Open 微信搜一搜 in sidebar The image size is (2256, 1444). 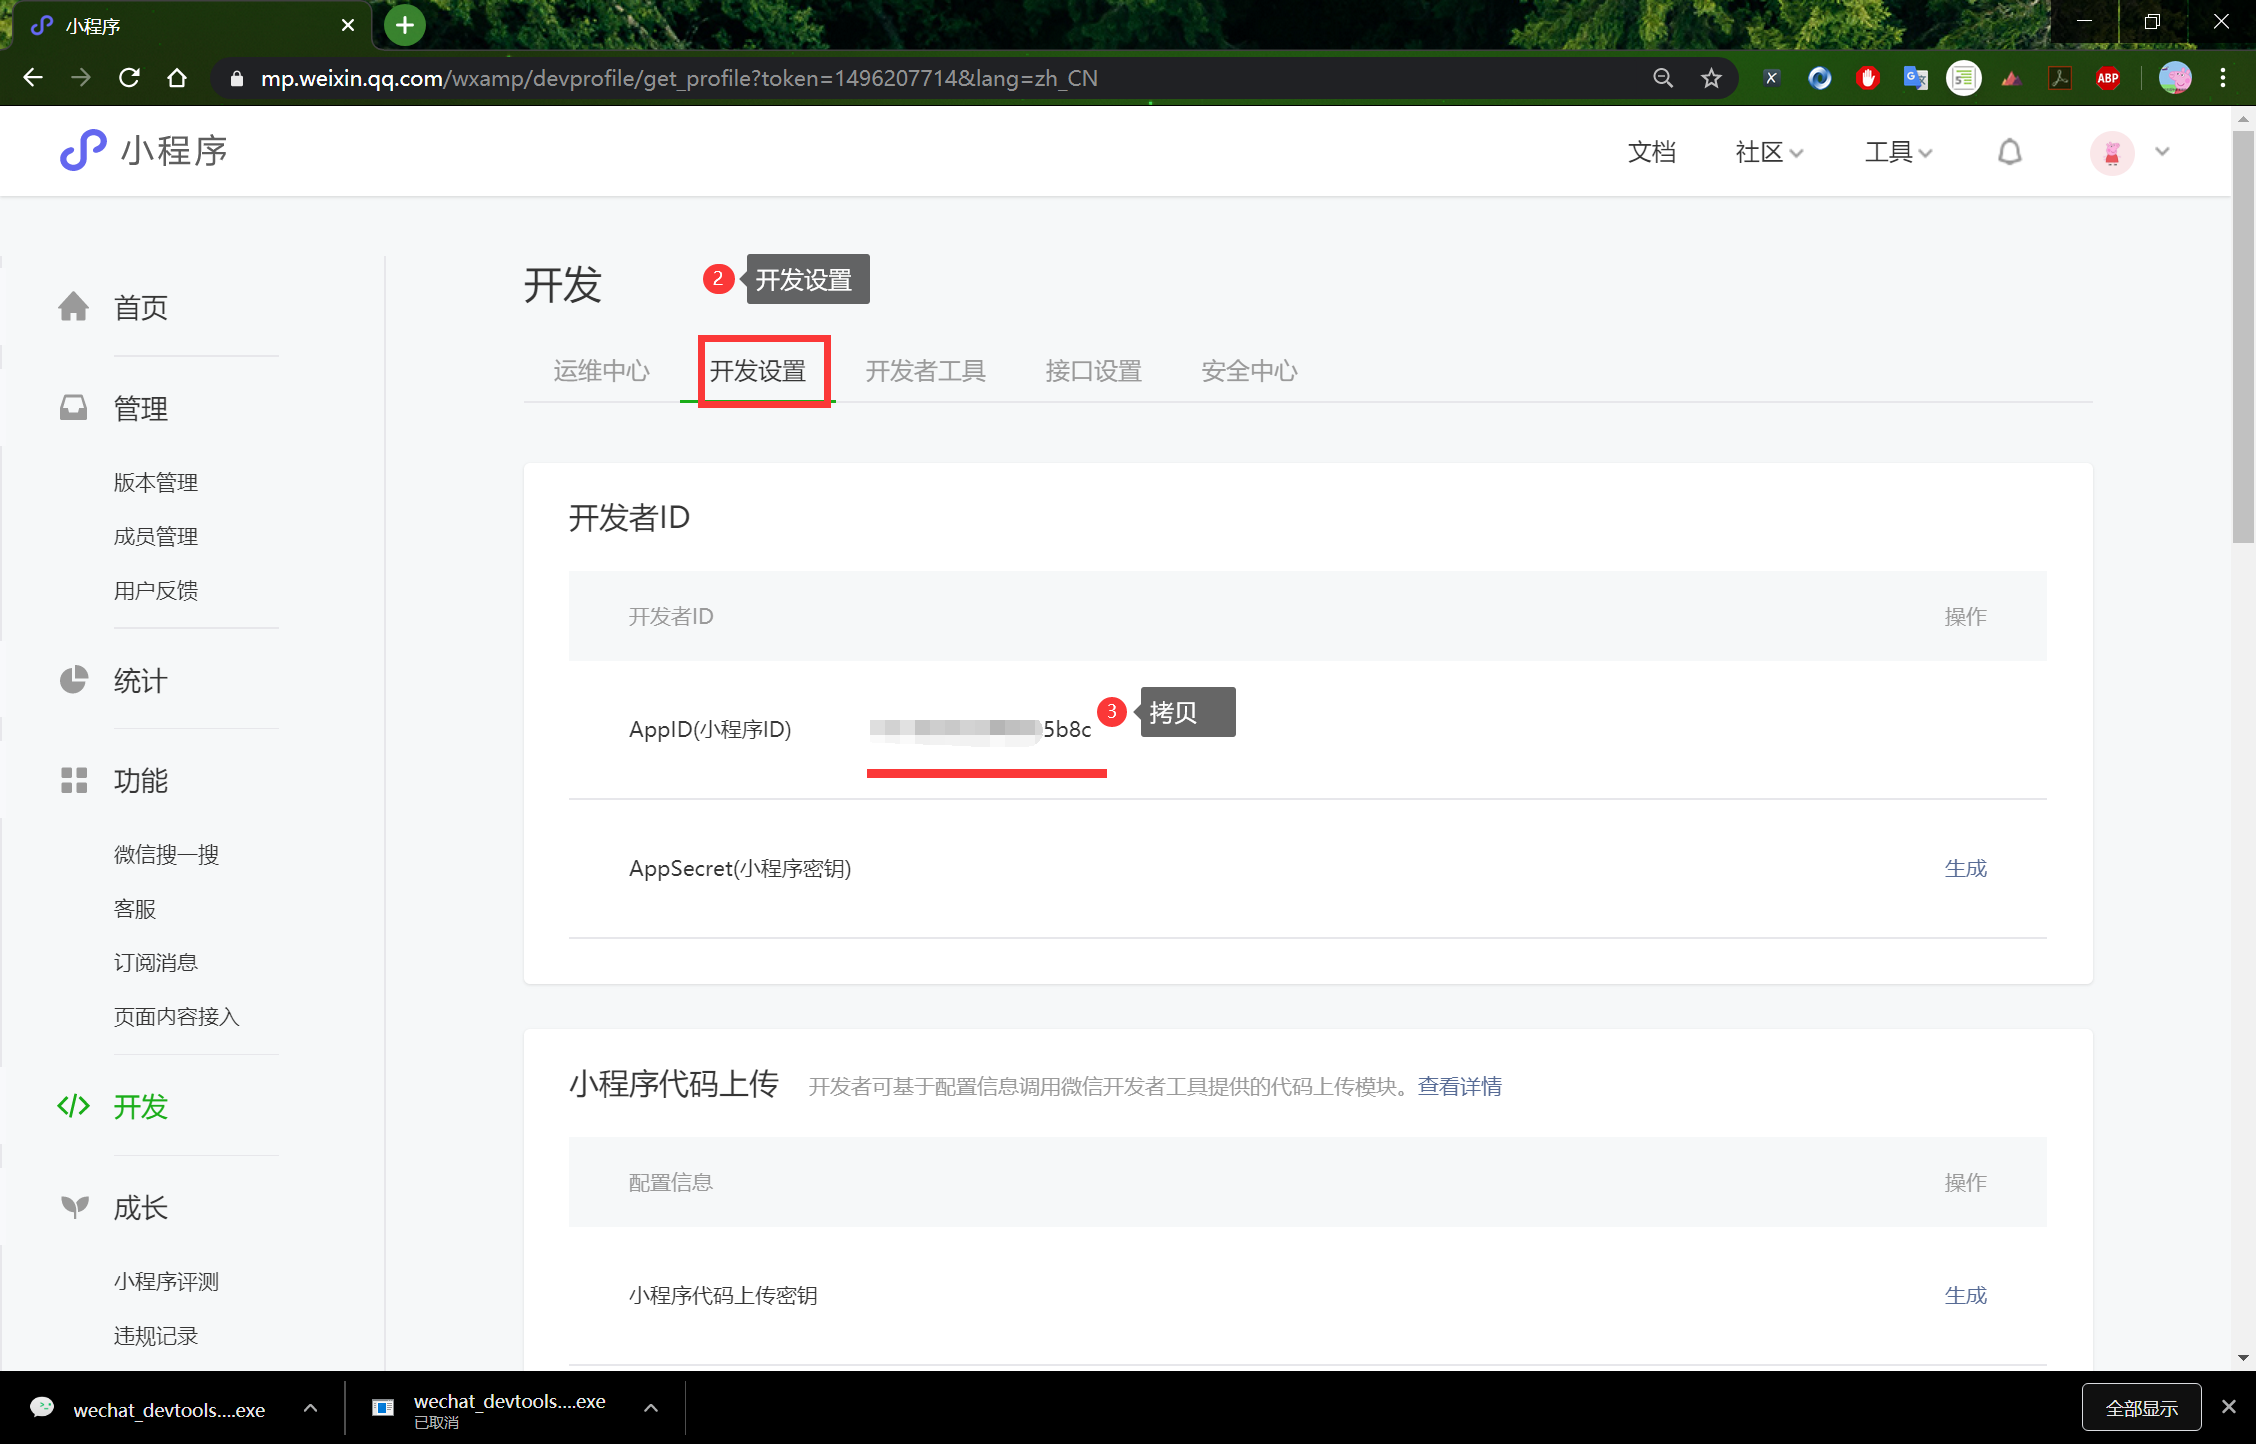[x=166, y=855]
